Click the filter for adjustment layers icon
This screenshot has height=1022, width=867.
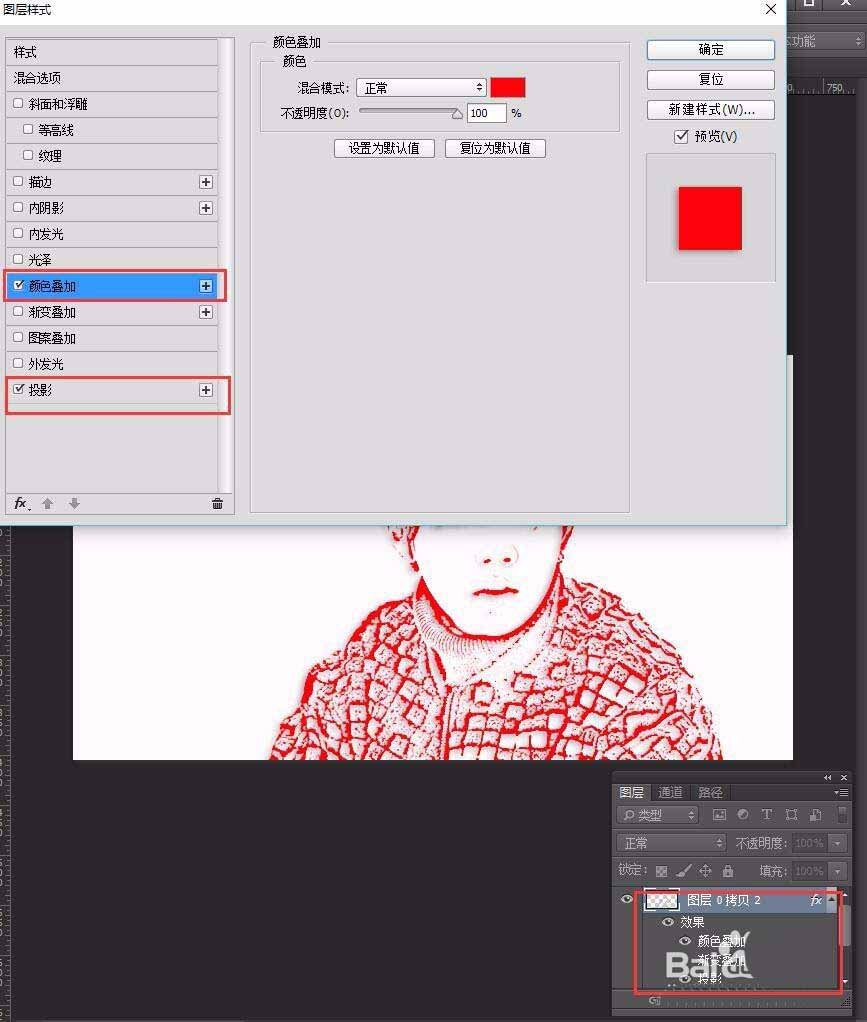[743, 815]
